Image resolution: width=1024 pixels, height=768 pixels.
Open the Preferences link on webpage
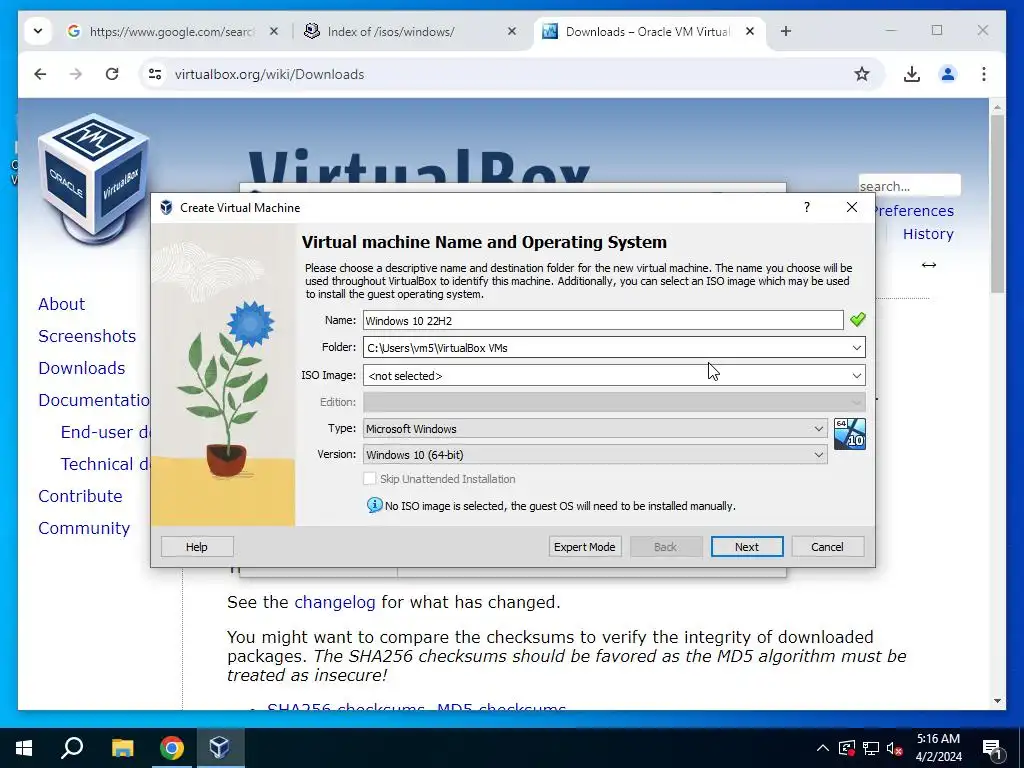pos(915,211)
